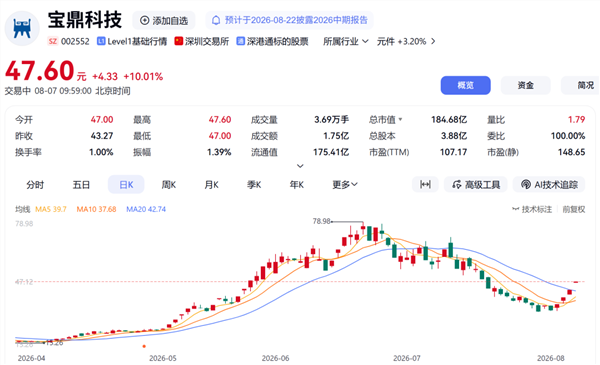Click the 均线 label
The image size is (600, 365).
(x=23, y=209)
